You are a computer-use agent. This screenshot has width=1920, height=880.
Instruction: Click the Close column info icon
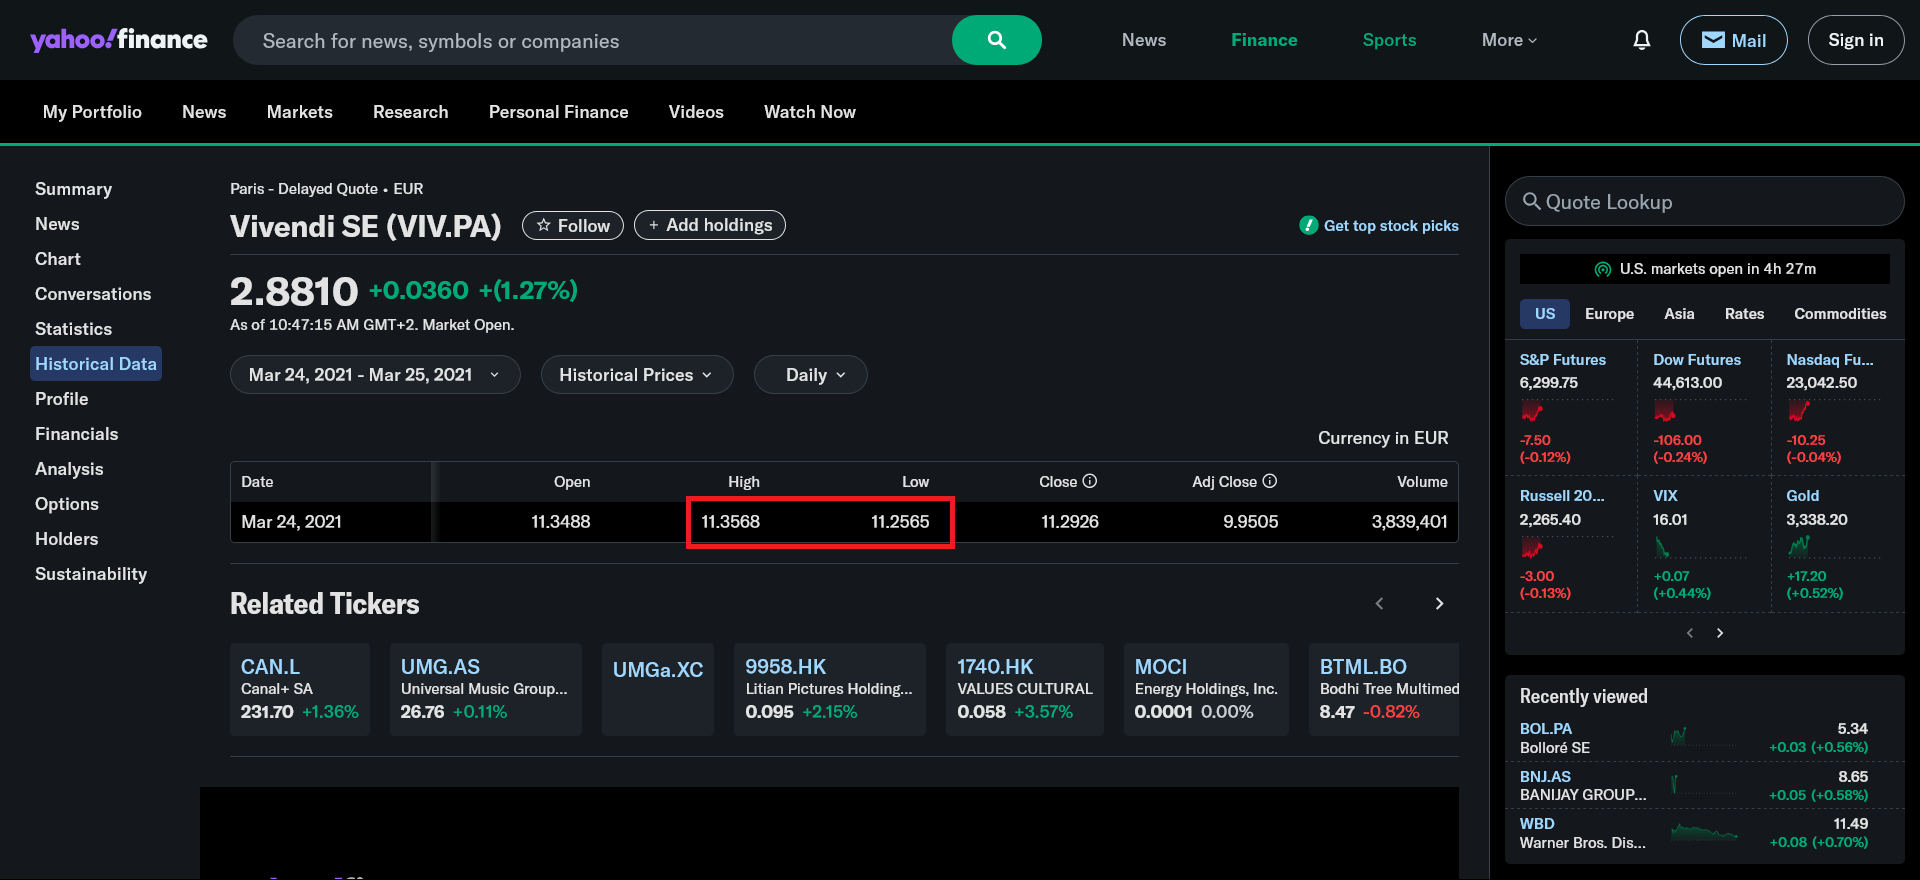tap(1090, 481)
